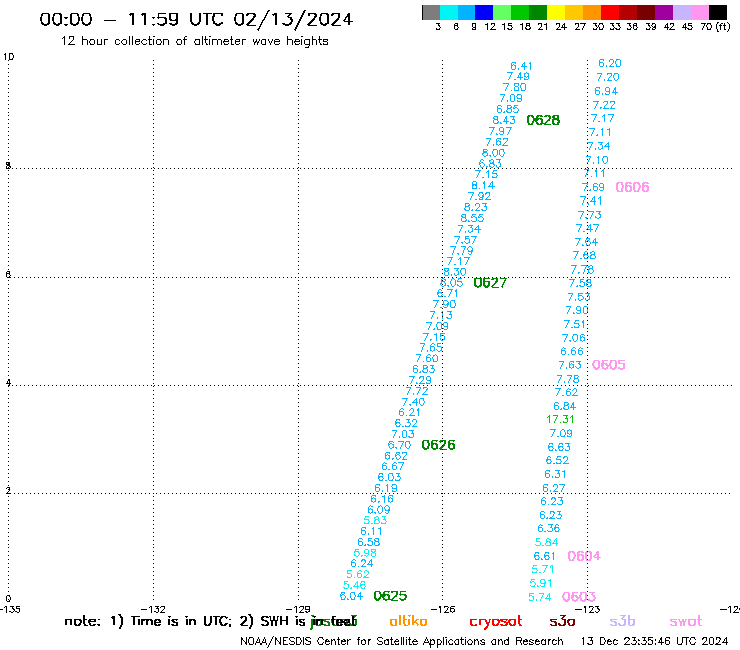
Task: Click the reading 7.06 on the right track
Action: 574,338
